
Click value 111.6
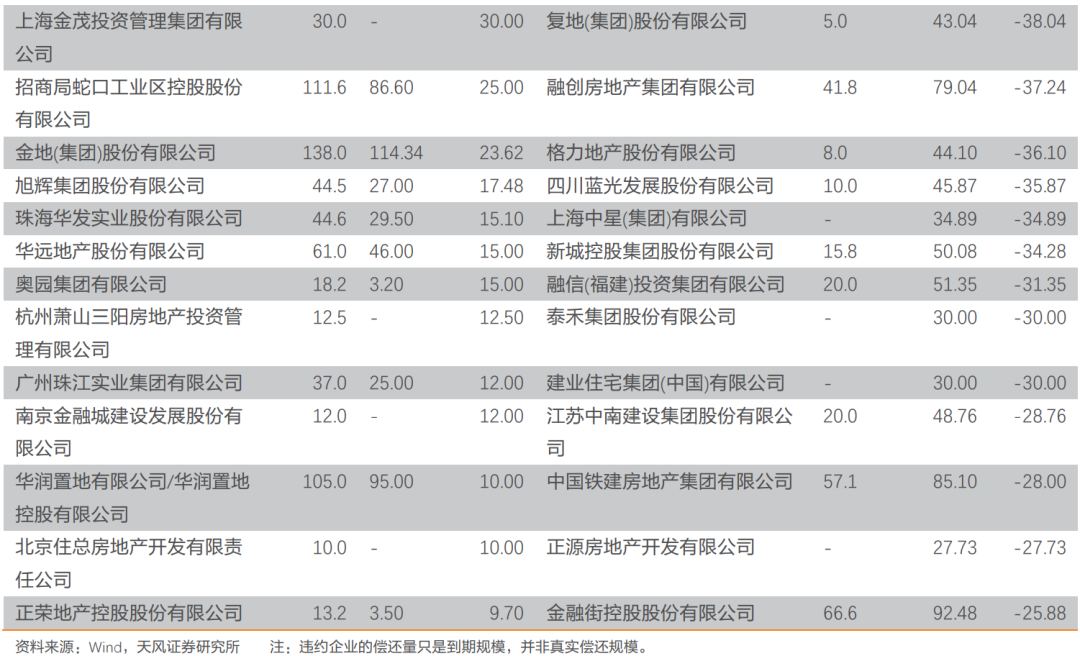(324, 88)
